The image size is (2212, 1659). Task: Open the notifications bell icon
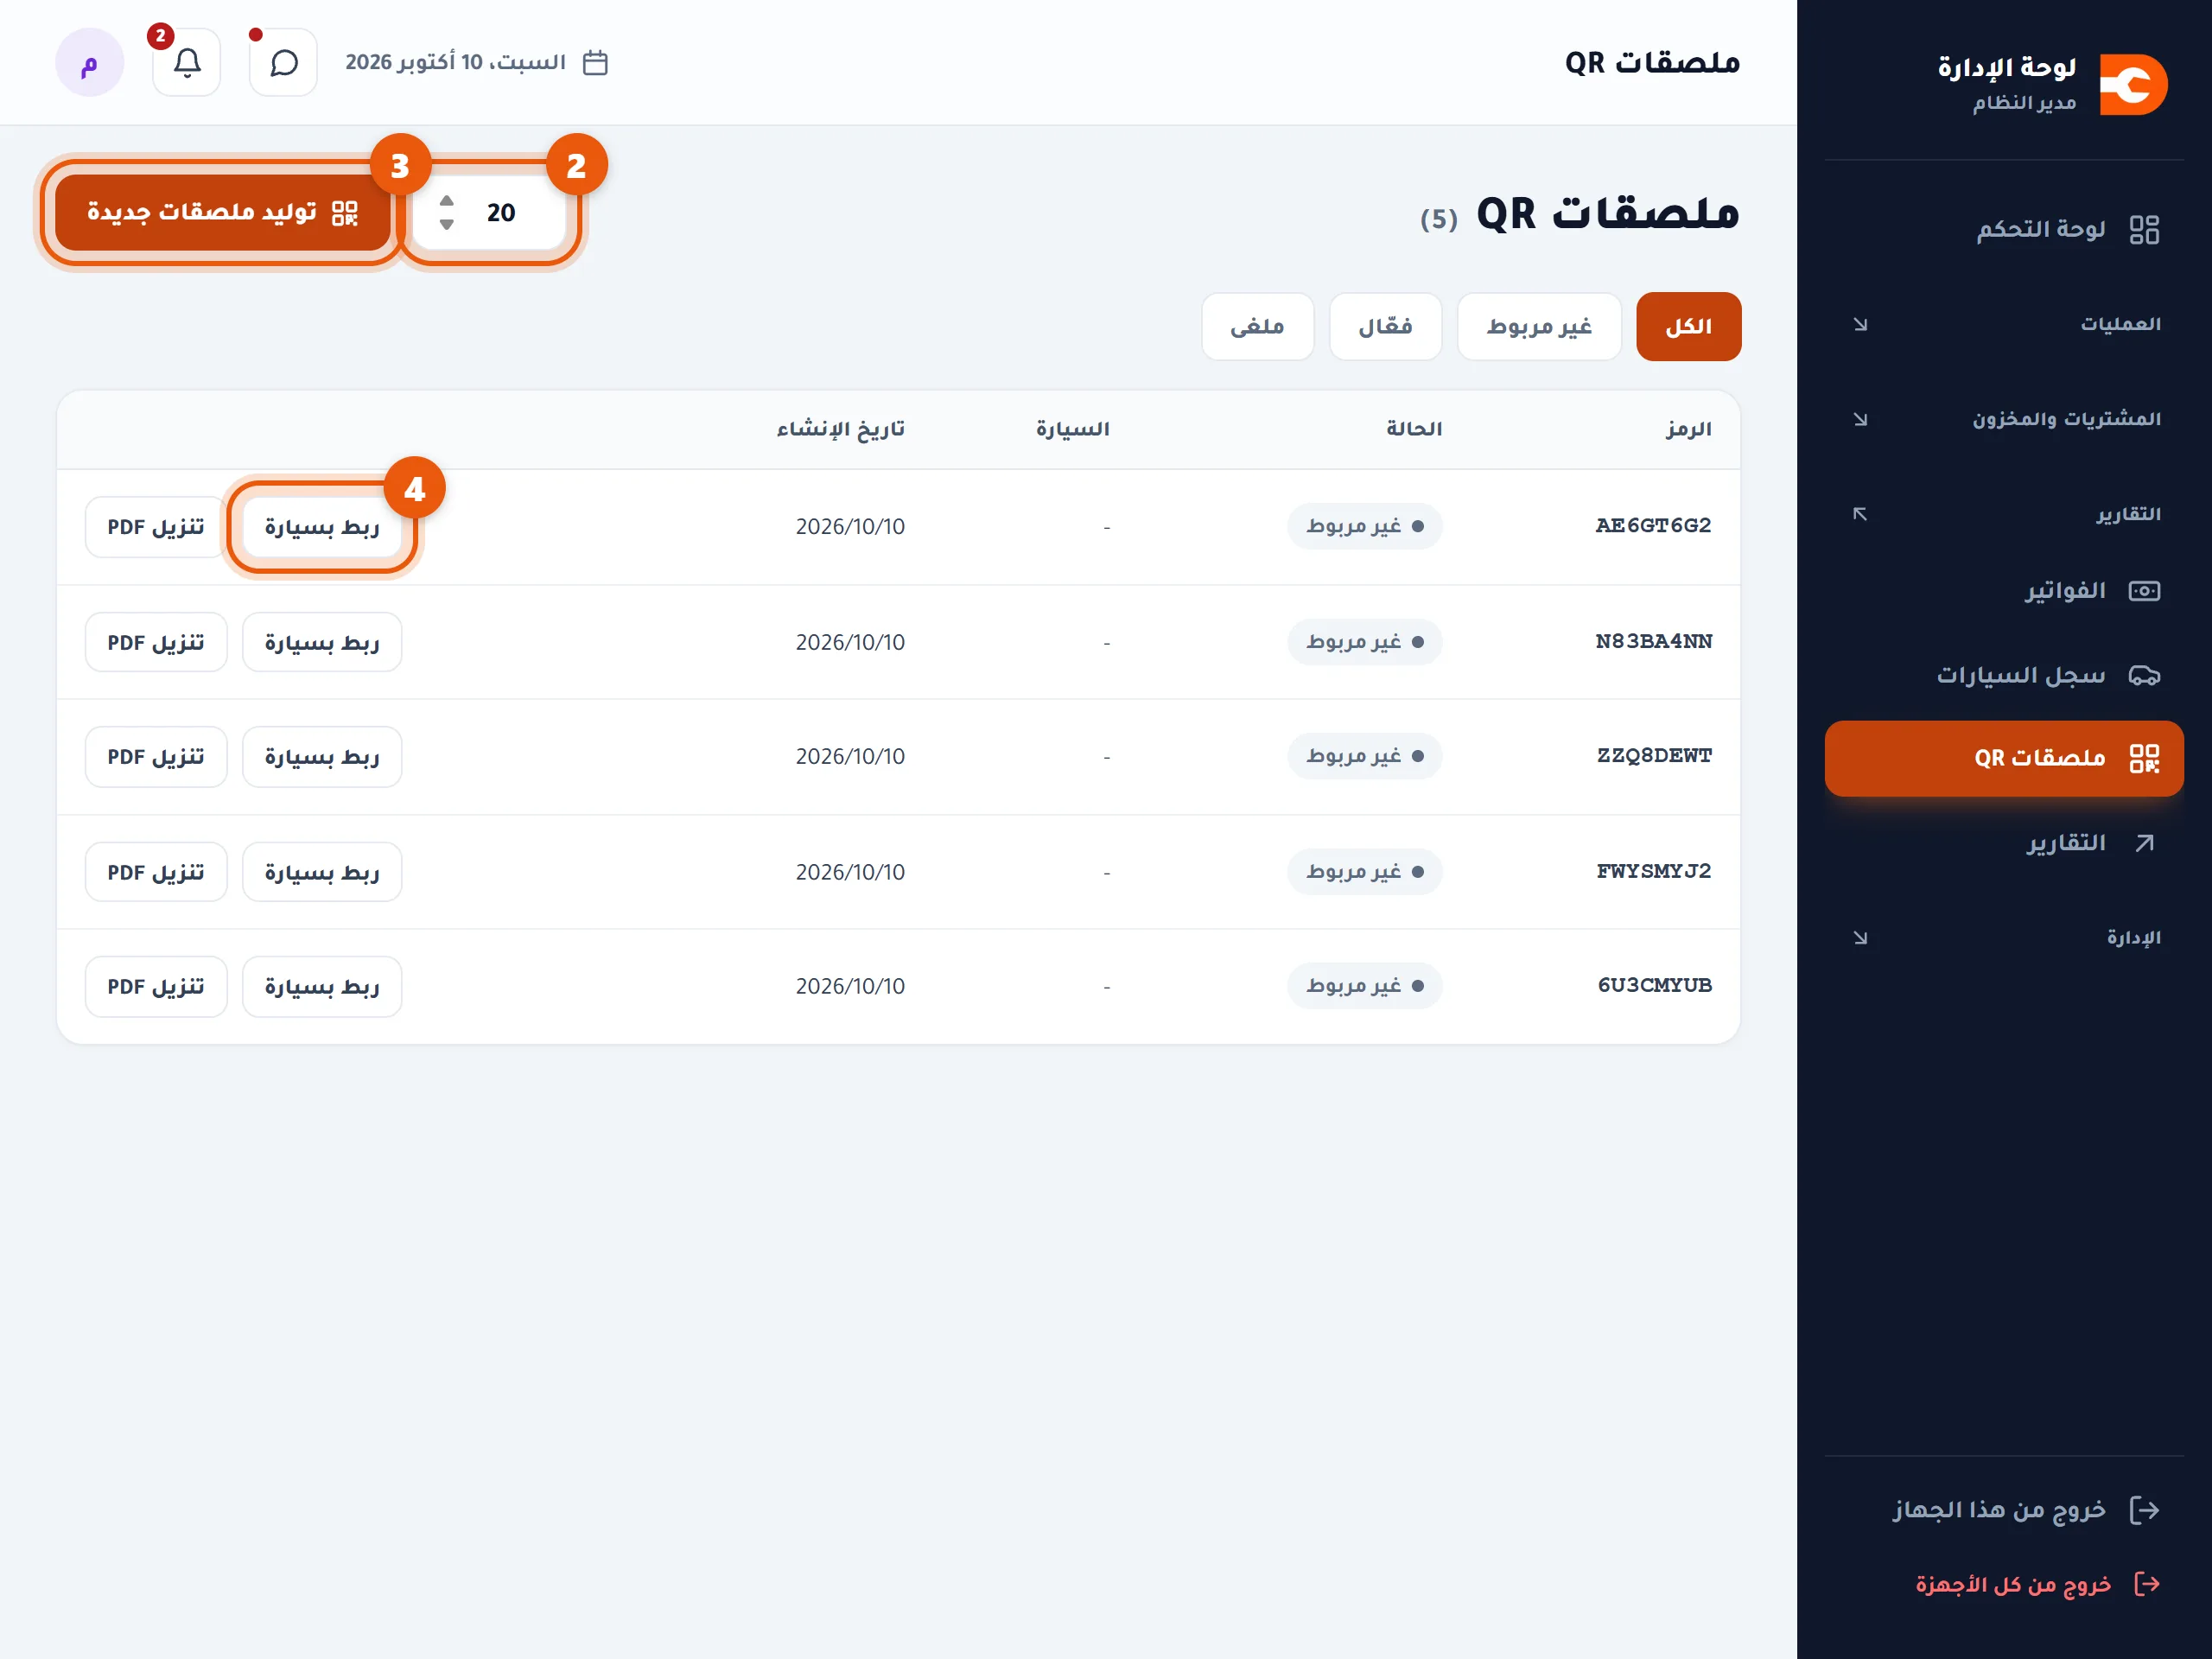click(187, 62)
